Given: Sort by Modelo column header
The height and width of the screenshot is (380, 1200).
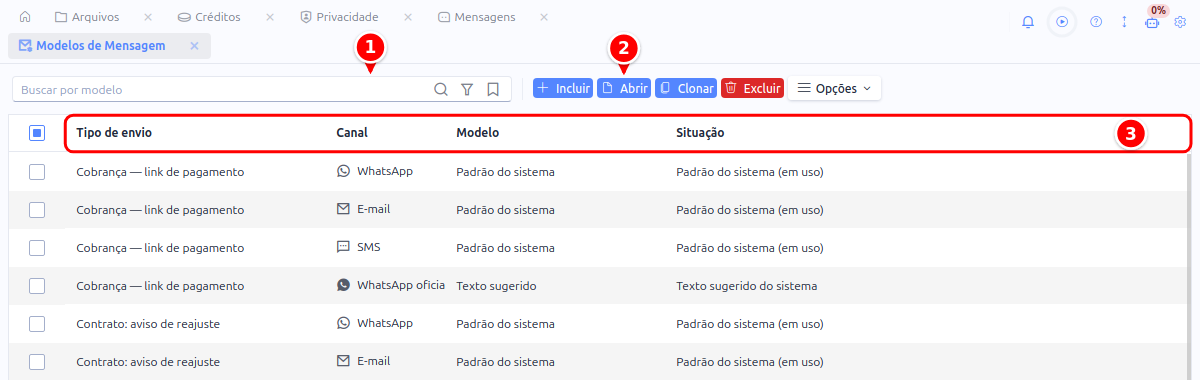Looking at the screenshot, I should [x=477, y=133].
